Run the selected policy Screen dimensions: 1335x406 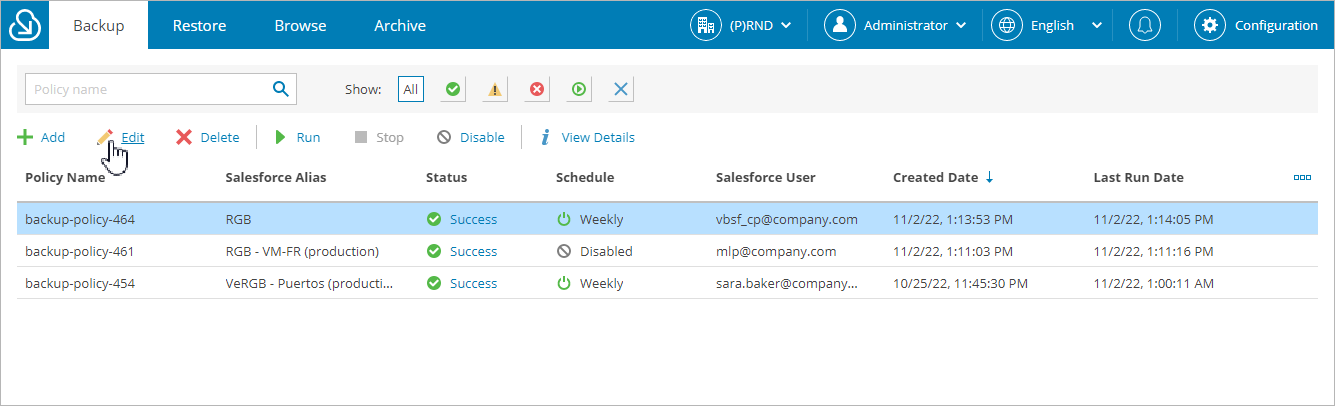click(298, 137)
